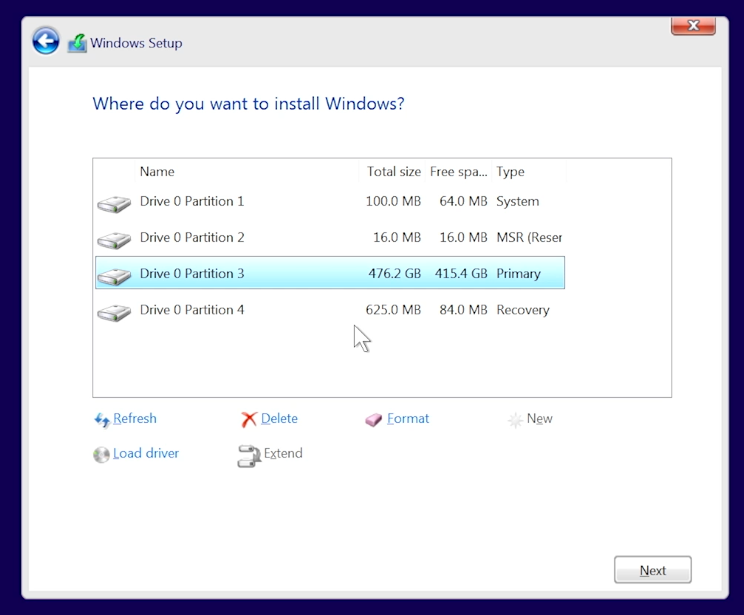Sort by the Free space column header
The height and width of the screenshot is (615, 744).
click(x=458, y=171)
